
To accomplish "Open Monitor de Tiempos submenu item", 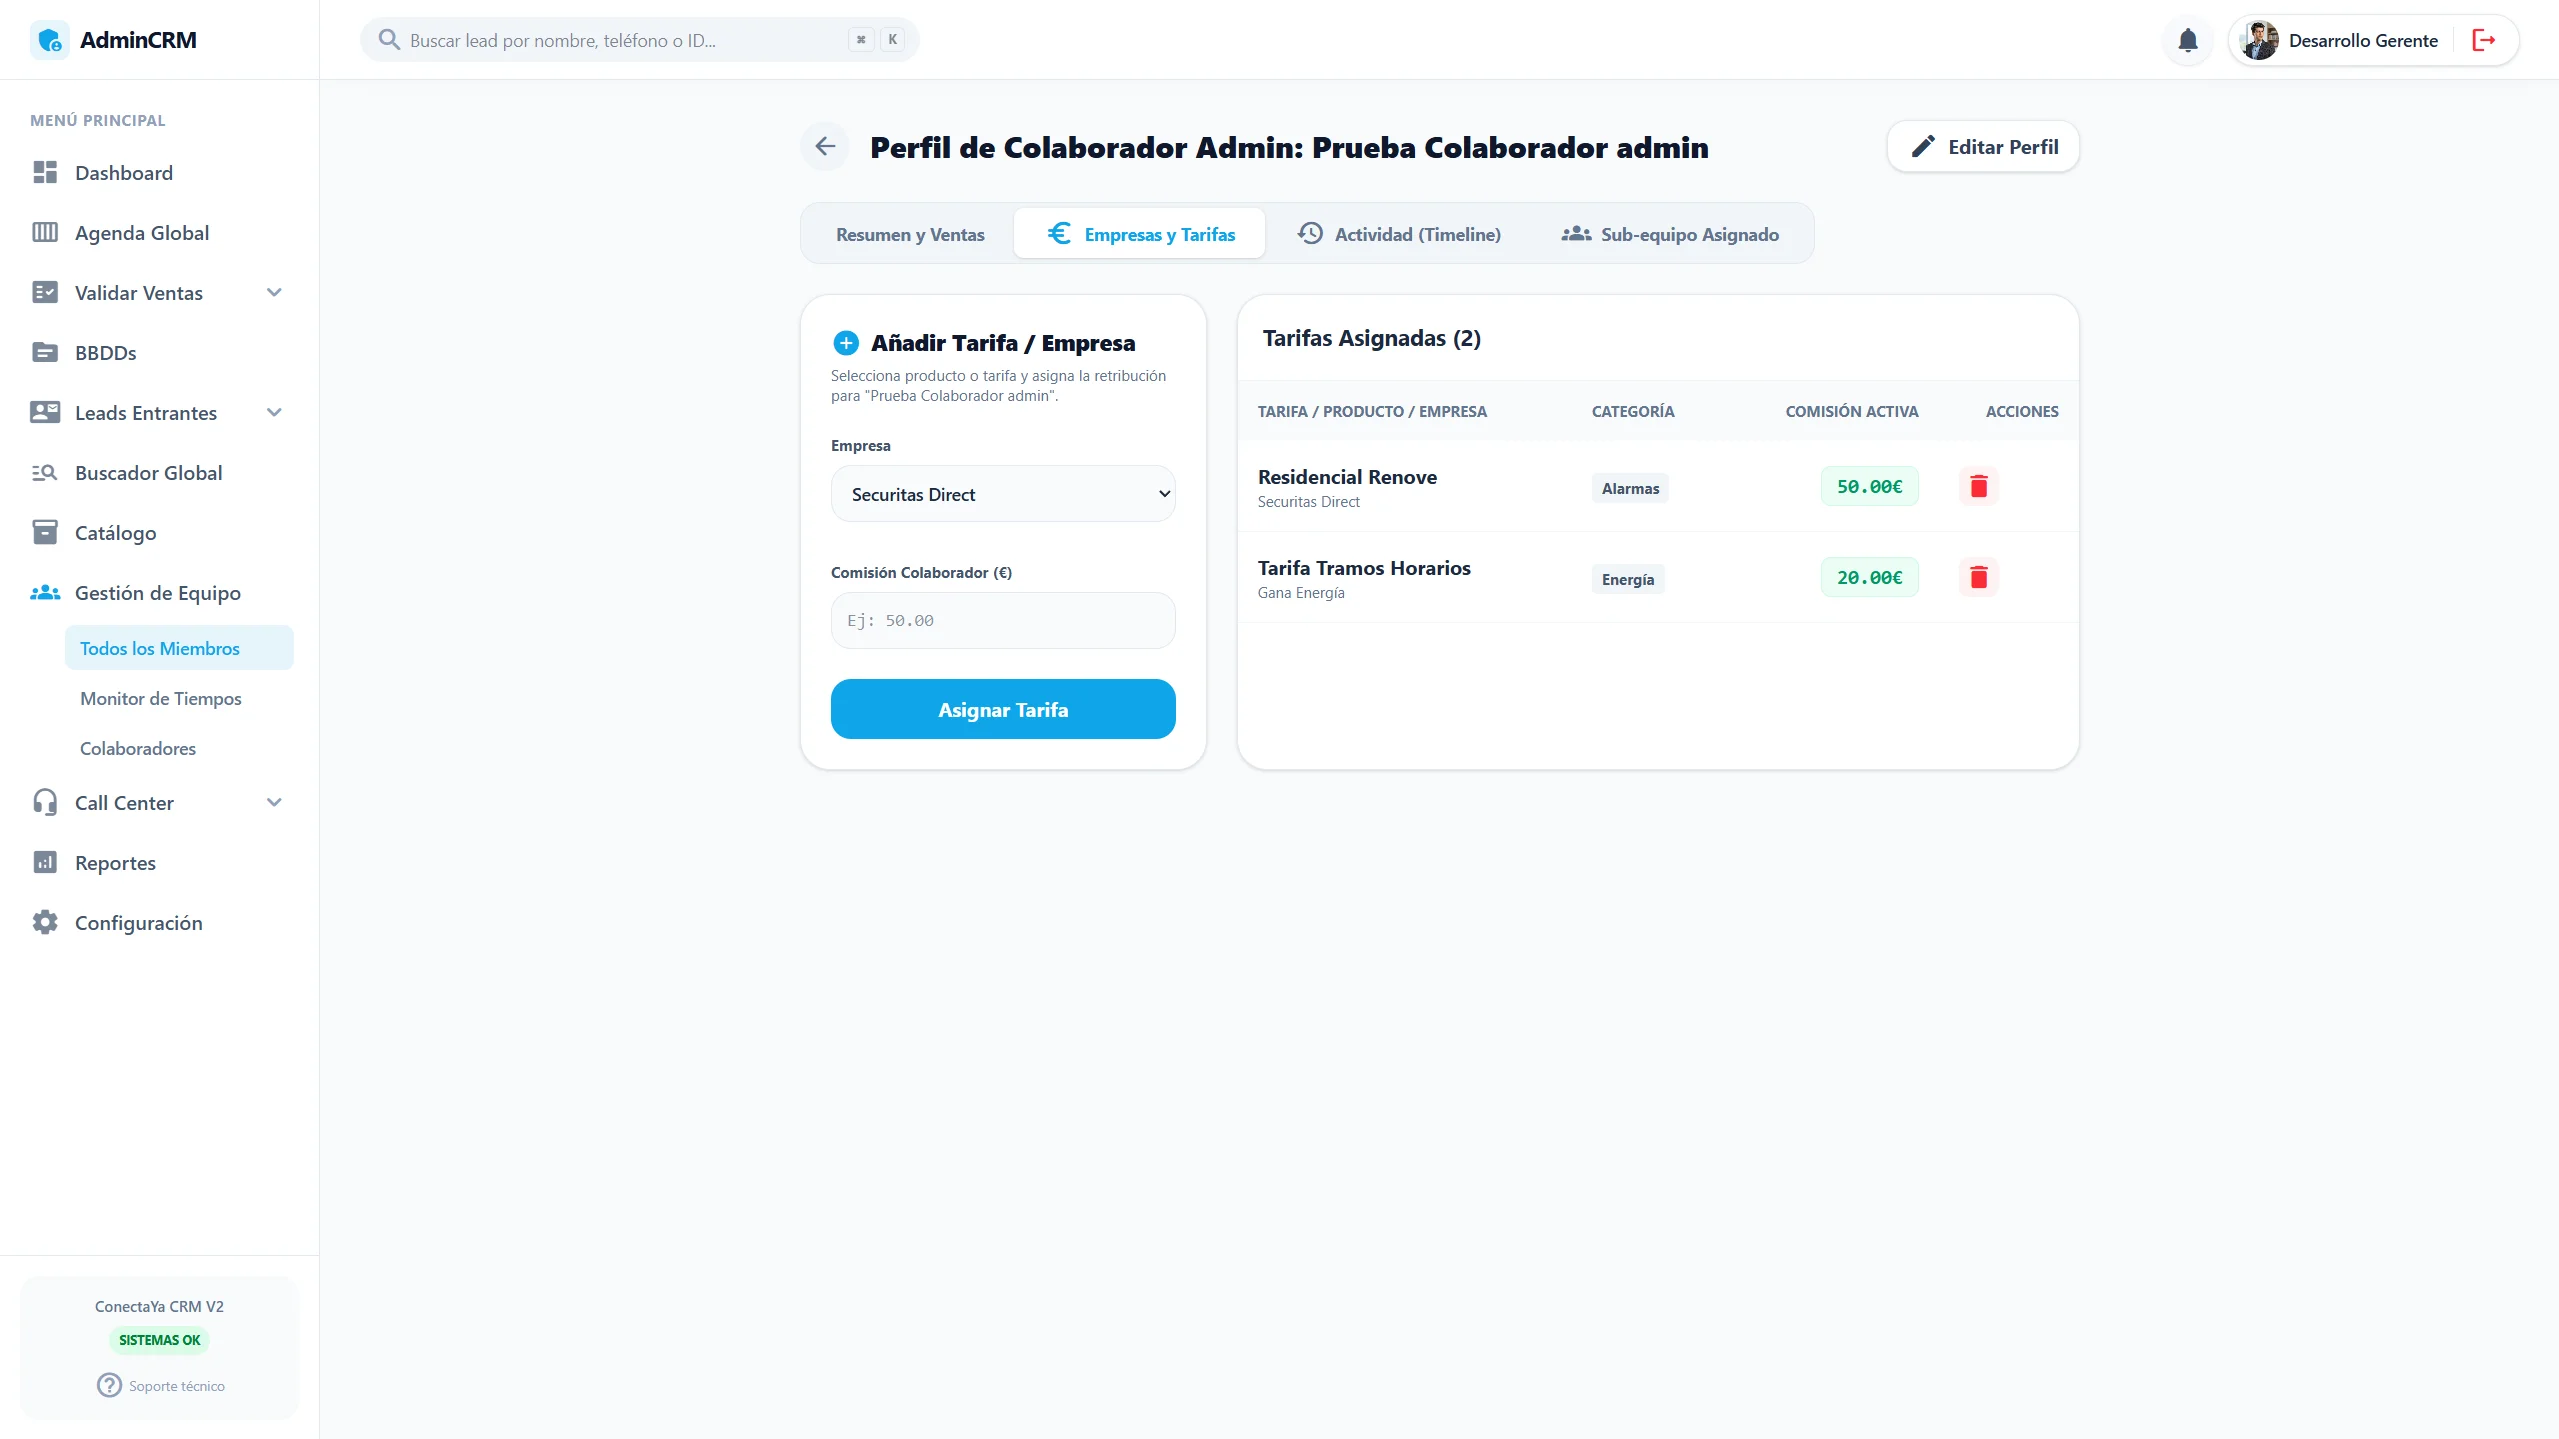I will [x=179, y=698].
